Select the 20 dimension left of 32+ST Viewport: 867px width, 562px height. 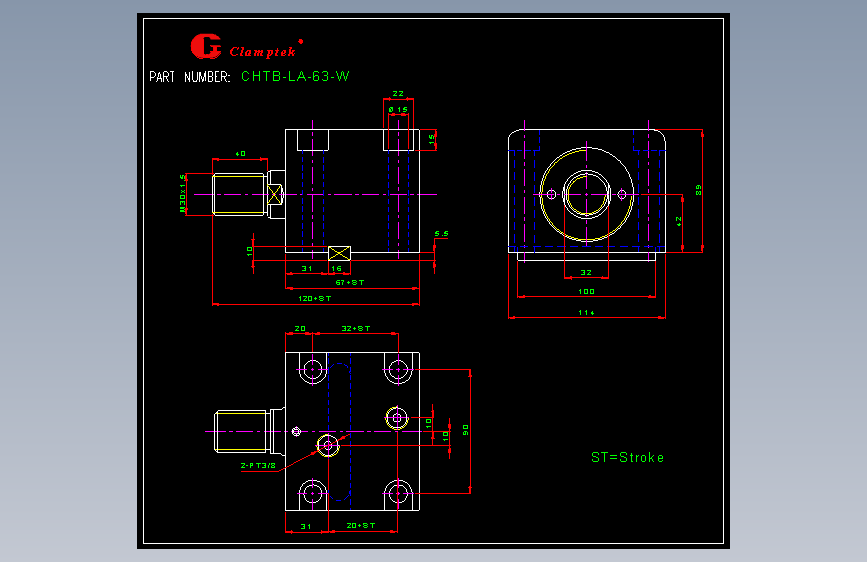coord(300,328)
